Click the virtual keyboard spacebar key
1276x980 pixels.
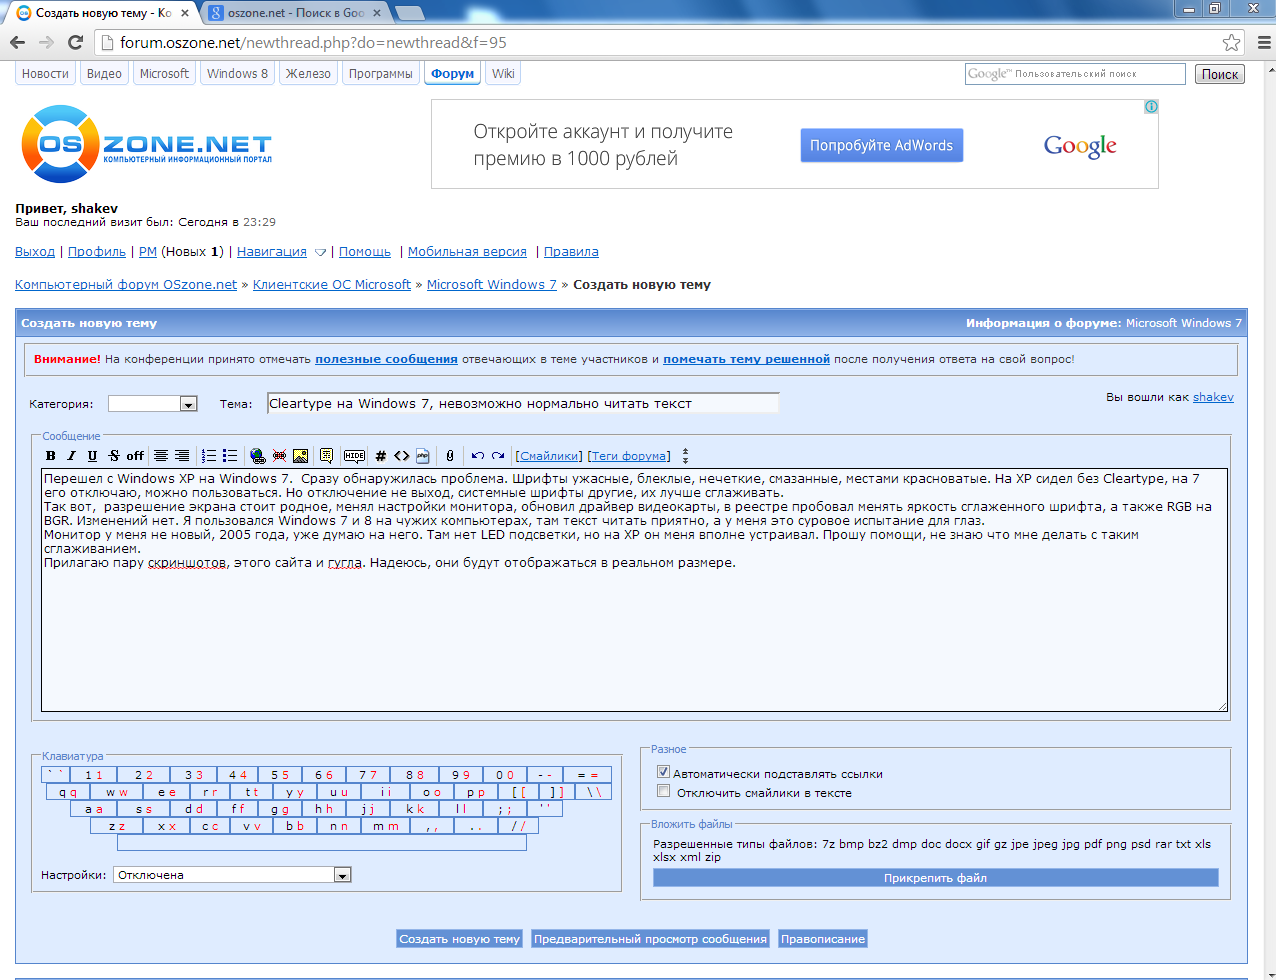point(322,843)
